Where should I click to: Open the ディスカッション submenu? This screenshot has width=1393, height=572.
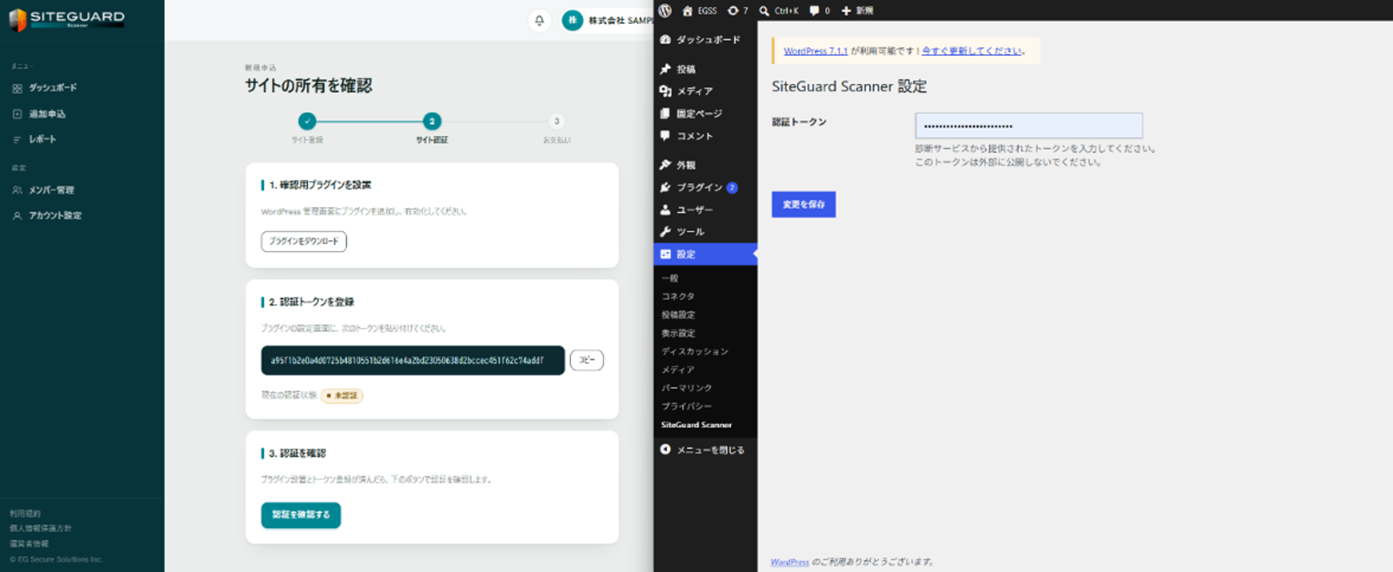(695, 351)
